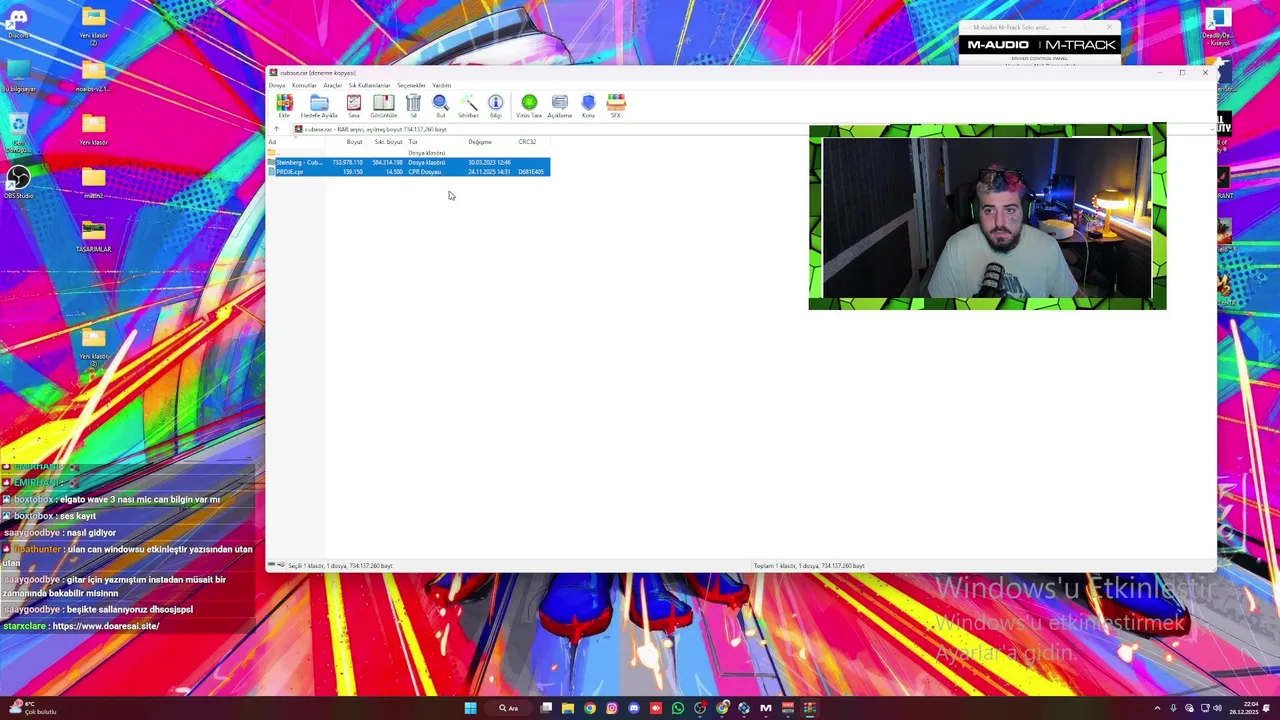Click the CPR Dosyası type cell

(425, 172)
